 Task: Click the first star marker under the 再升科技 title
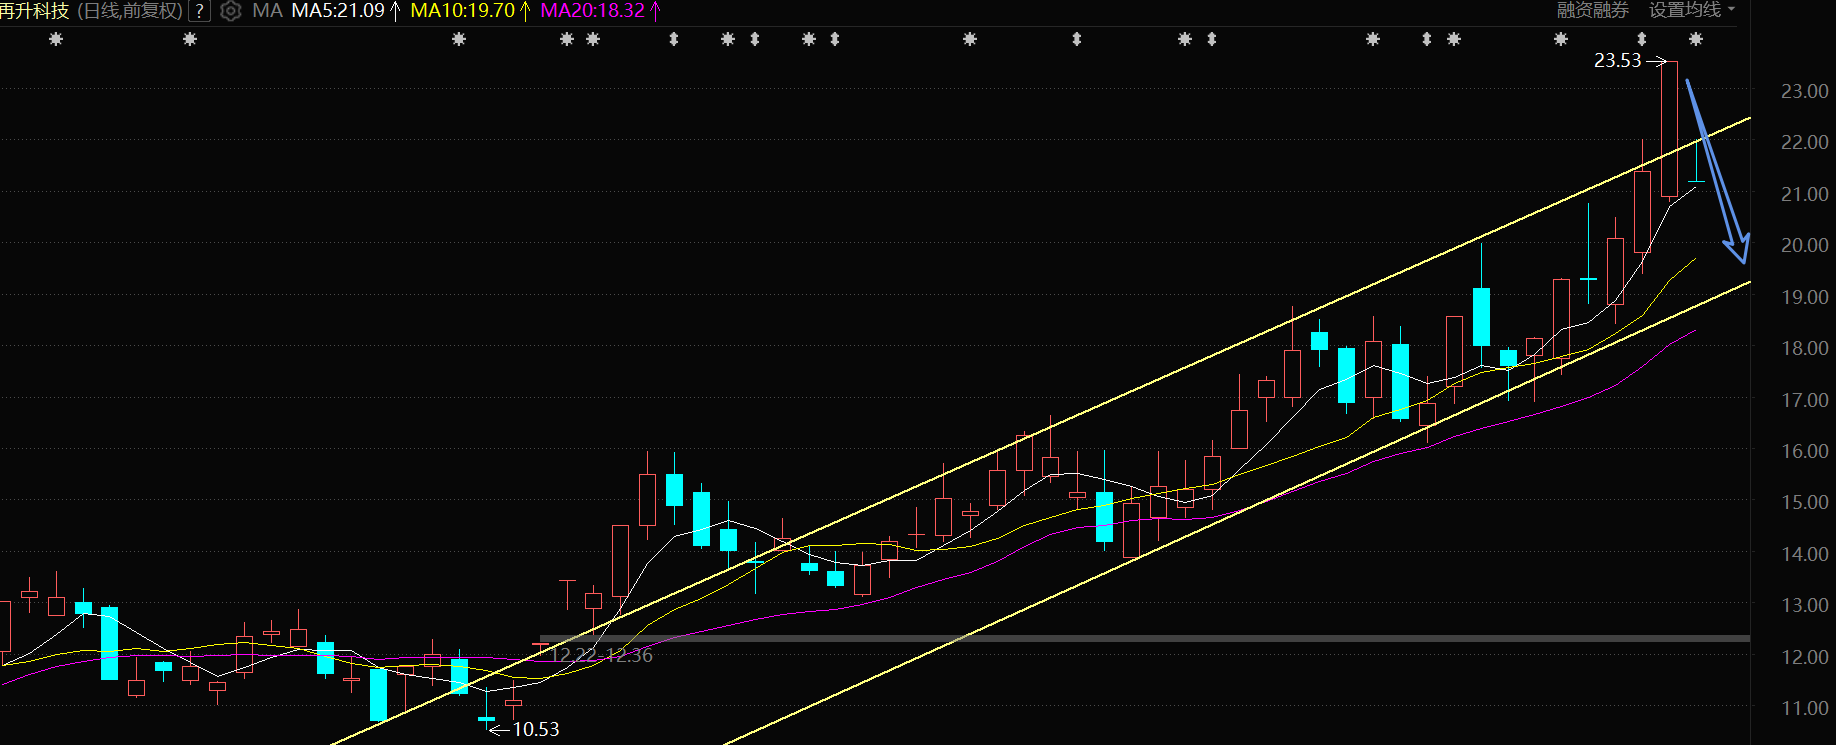coord(56,39)
